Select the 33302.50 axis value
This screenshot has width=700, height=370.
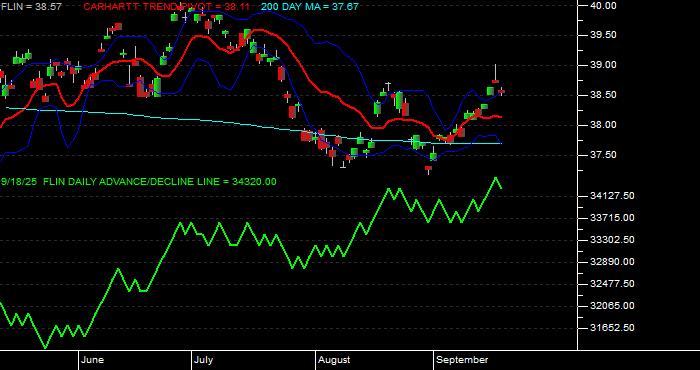612,240
